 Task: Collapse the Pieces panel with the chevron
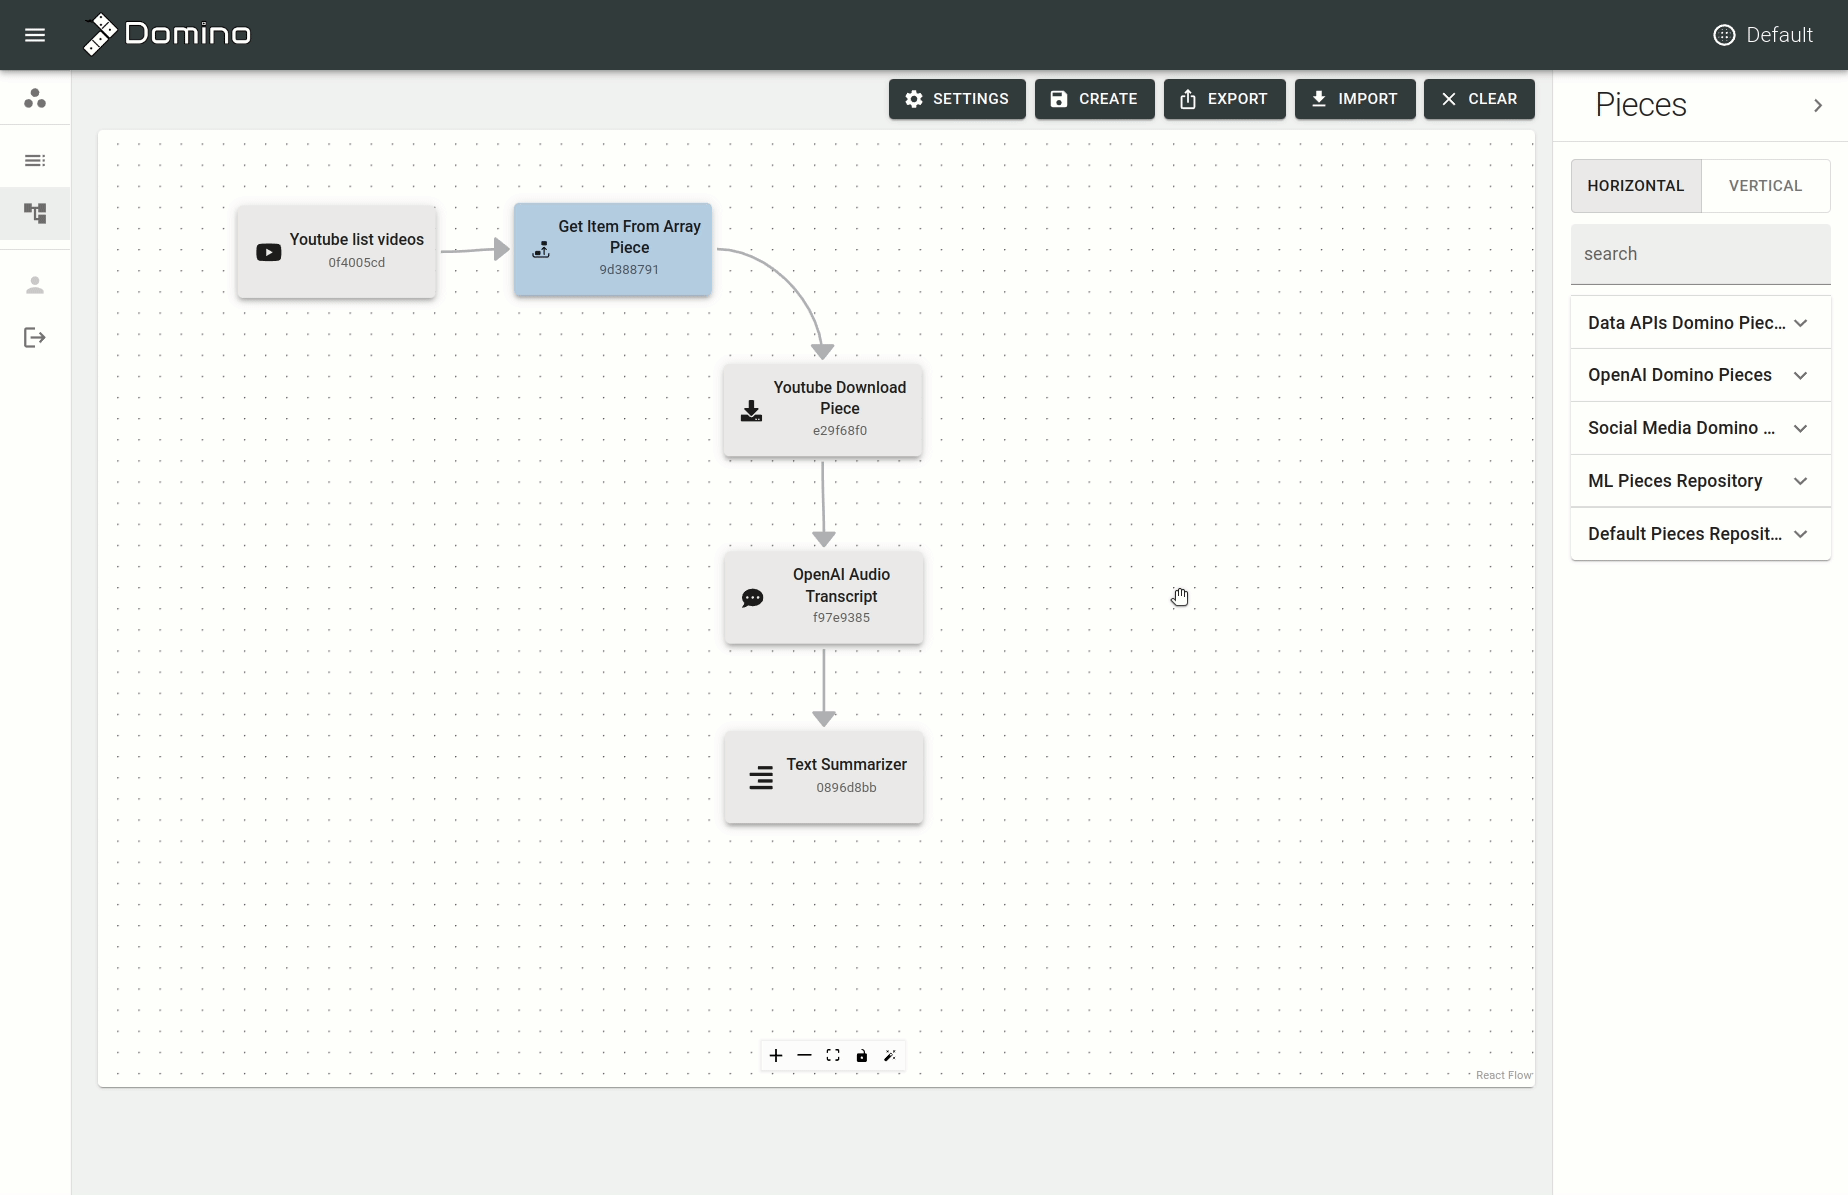coord(1818,105)
